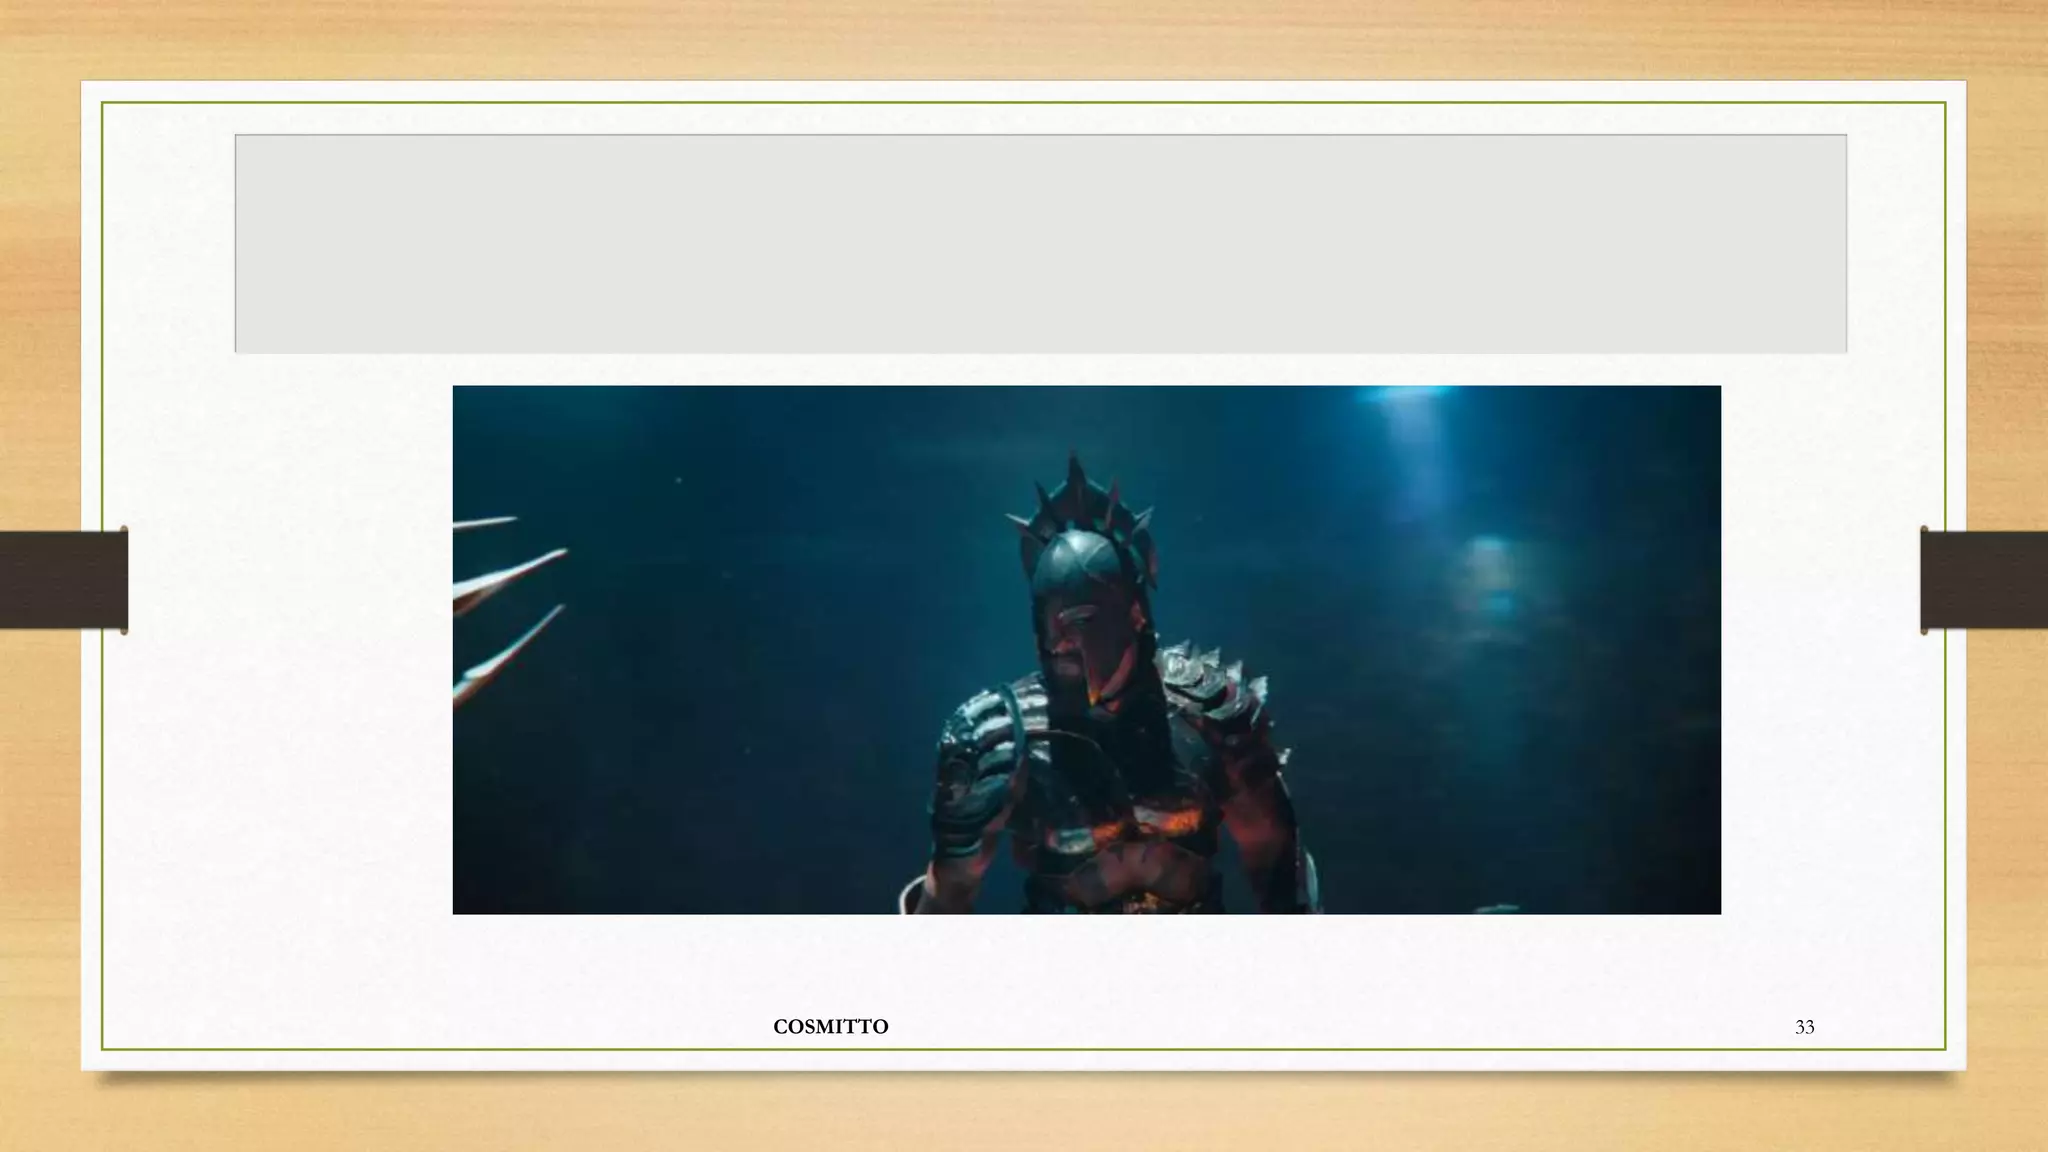
Task: Click the green border bottom edge
Action: point(1024,1049)
